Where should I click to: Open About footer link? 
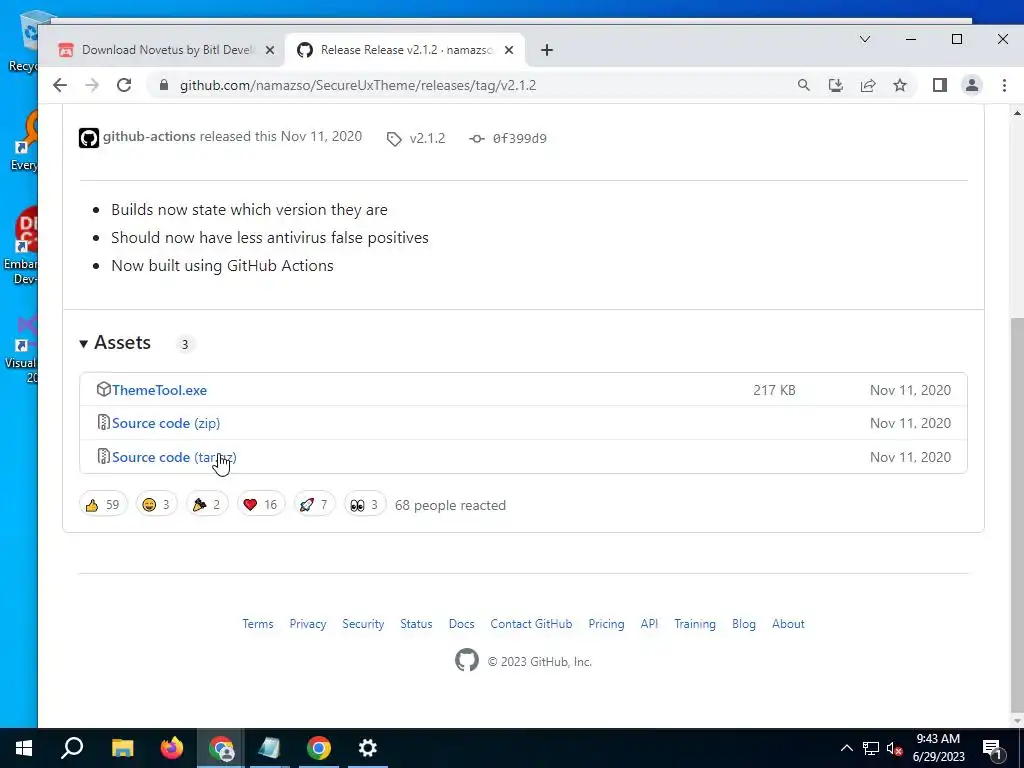788,624
